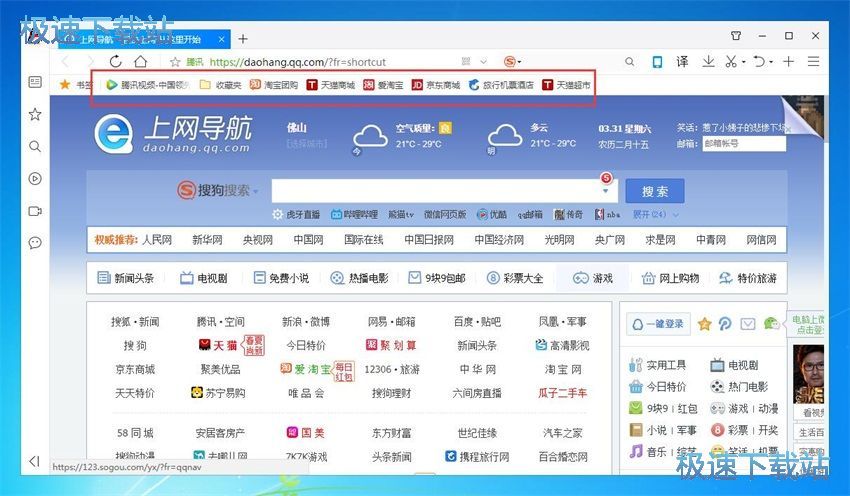The height and width of the screenshot is (496, 850).
Task: Click the toolbar magnifier search icon
Action: (629, 62)
